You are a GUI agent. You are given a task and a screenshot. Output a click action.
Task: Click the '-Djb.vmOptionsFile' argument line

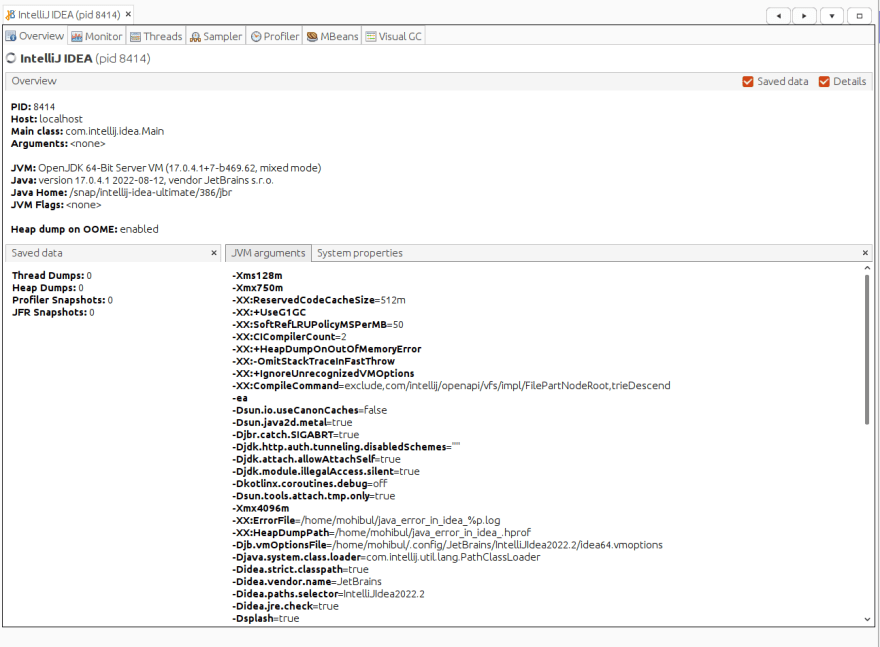pyautogui.click(x=447, y=545)
